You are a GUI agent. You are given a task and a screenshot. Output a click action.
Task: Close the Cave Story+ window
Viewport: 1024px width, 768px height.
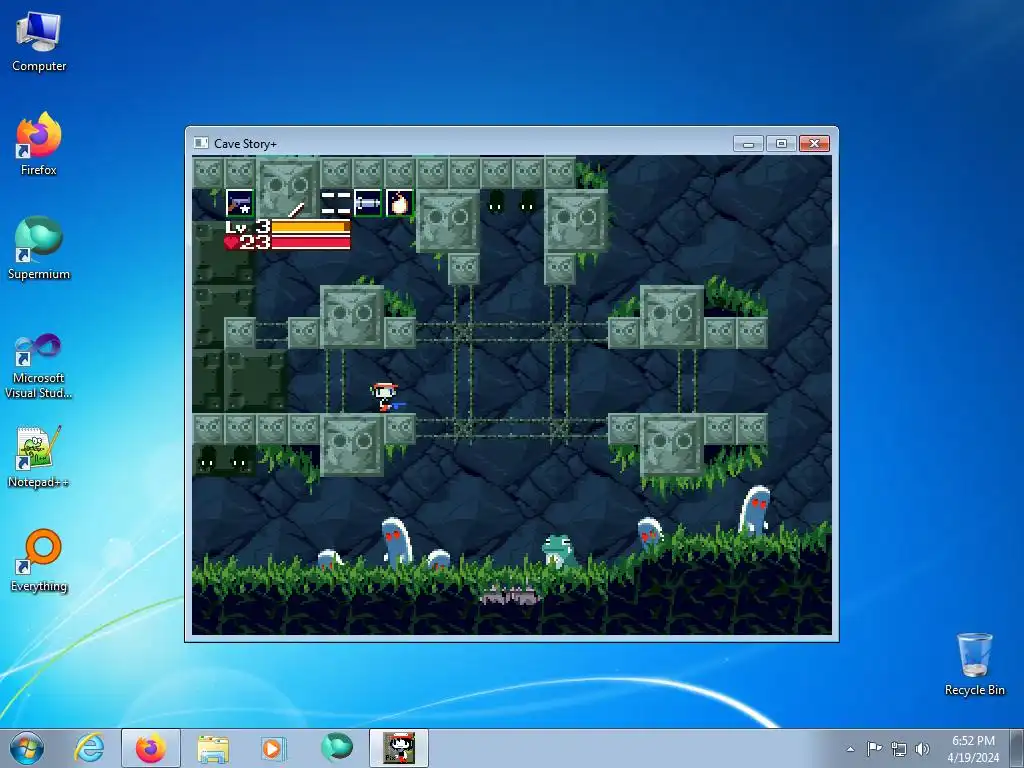(x=814, y=144)
